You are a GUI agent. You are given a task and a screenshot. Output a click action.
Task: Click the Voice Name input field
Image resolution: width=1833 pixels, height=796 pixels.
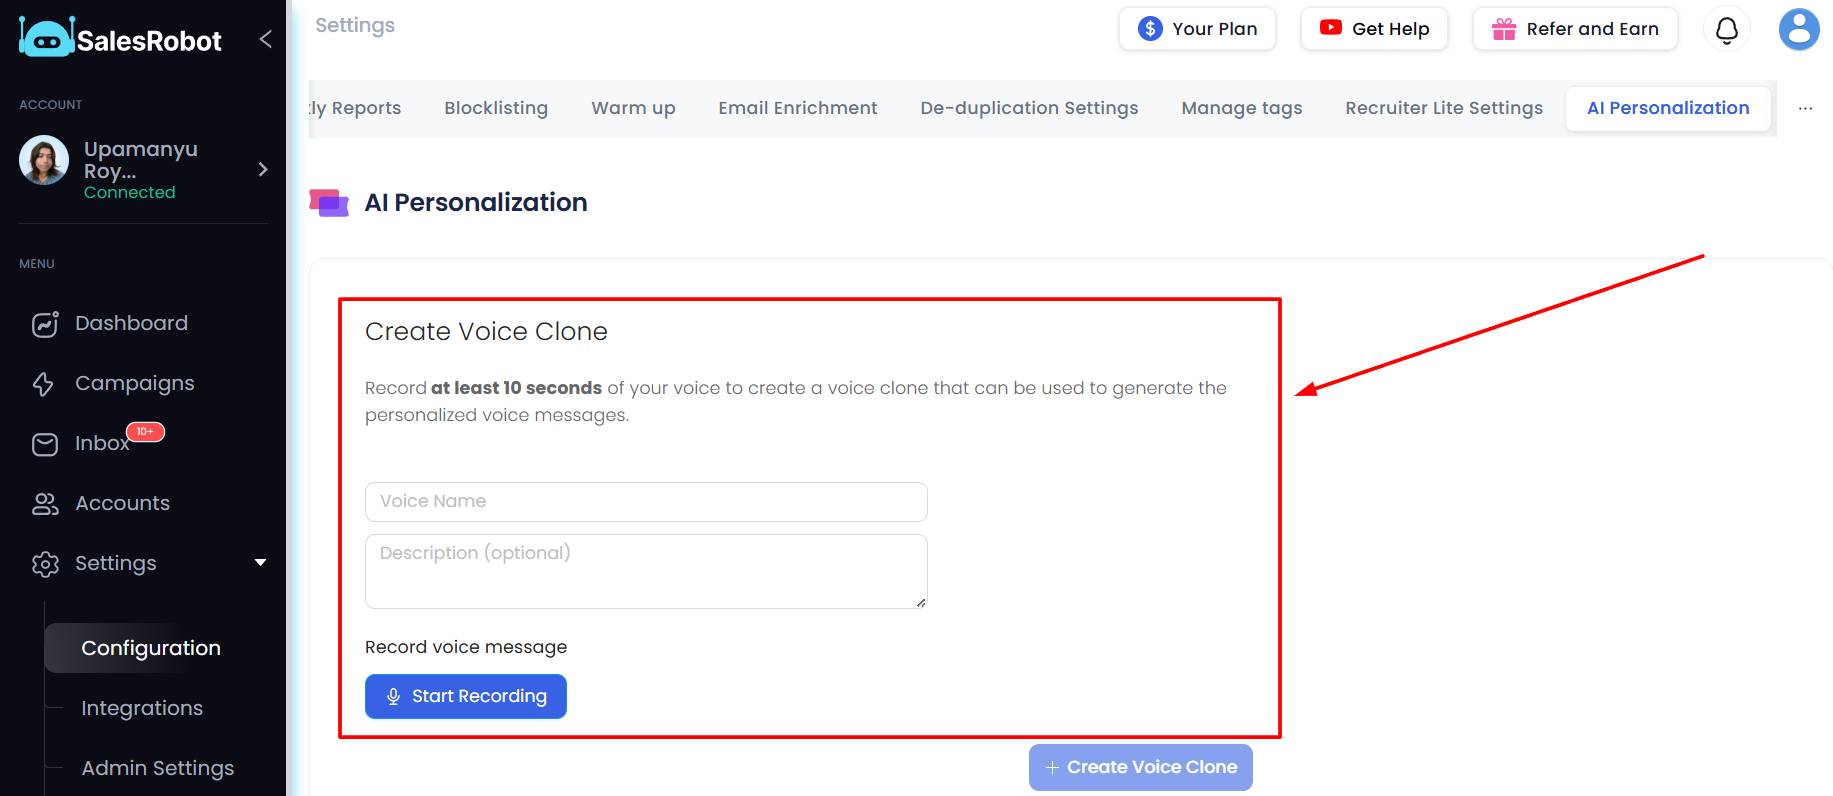pyautogui.click(x=645, y=501)
